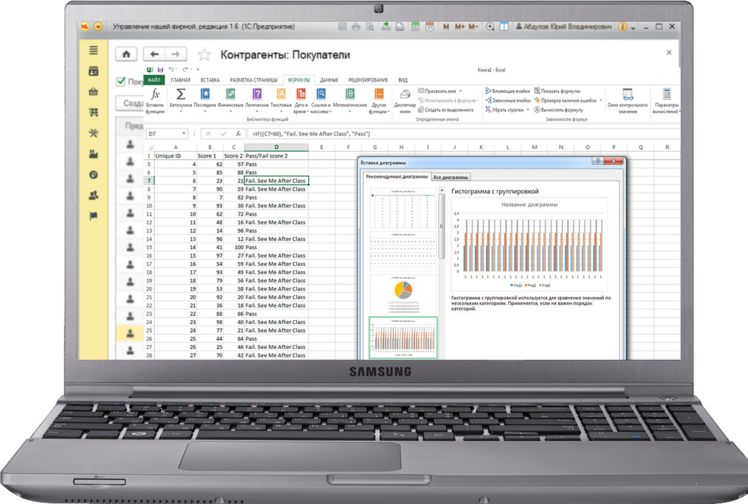Screen dimensions: 748x504
Task: Open the Параметры вычислений dropdown
Action: click(666, 101)
